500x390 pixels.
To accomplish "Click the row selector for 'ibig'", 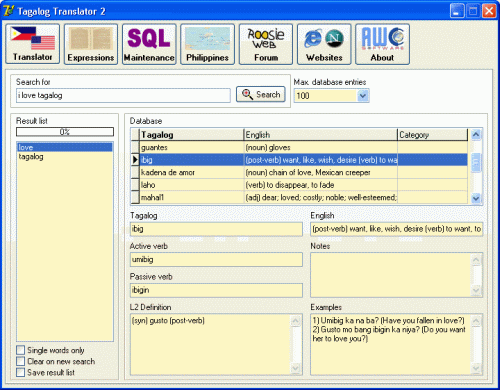I will (x=135, y=160).
